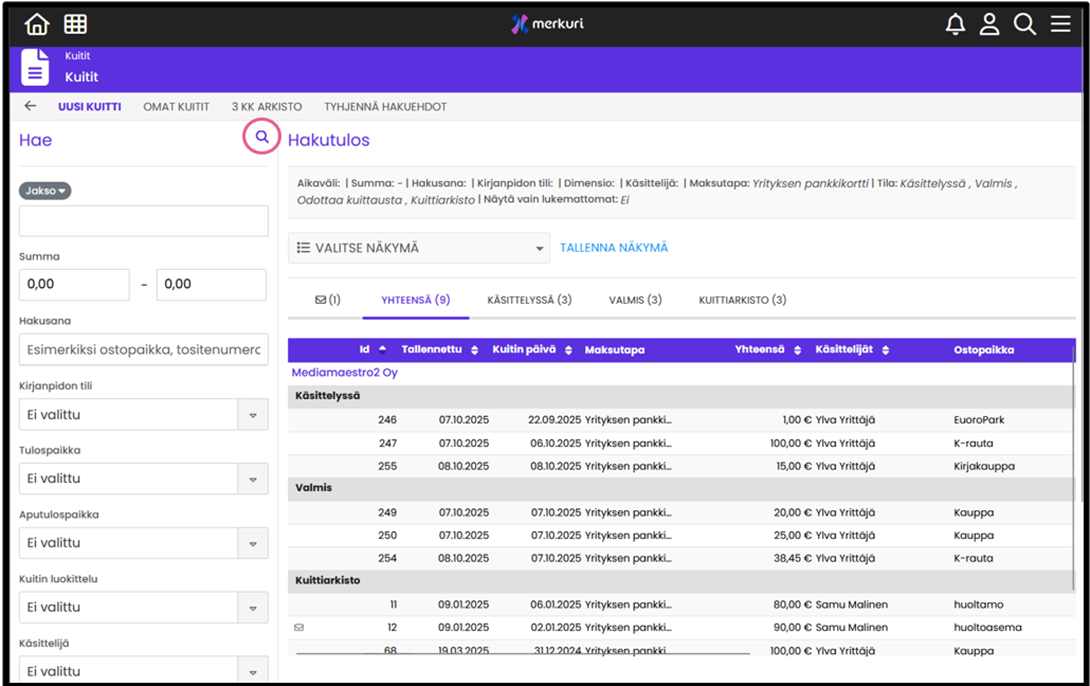Viewport: 1090px width, 686px height.
Task: Open the envelope tab with one message
Action: 327,300
